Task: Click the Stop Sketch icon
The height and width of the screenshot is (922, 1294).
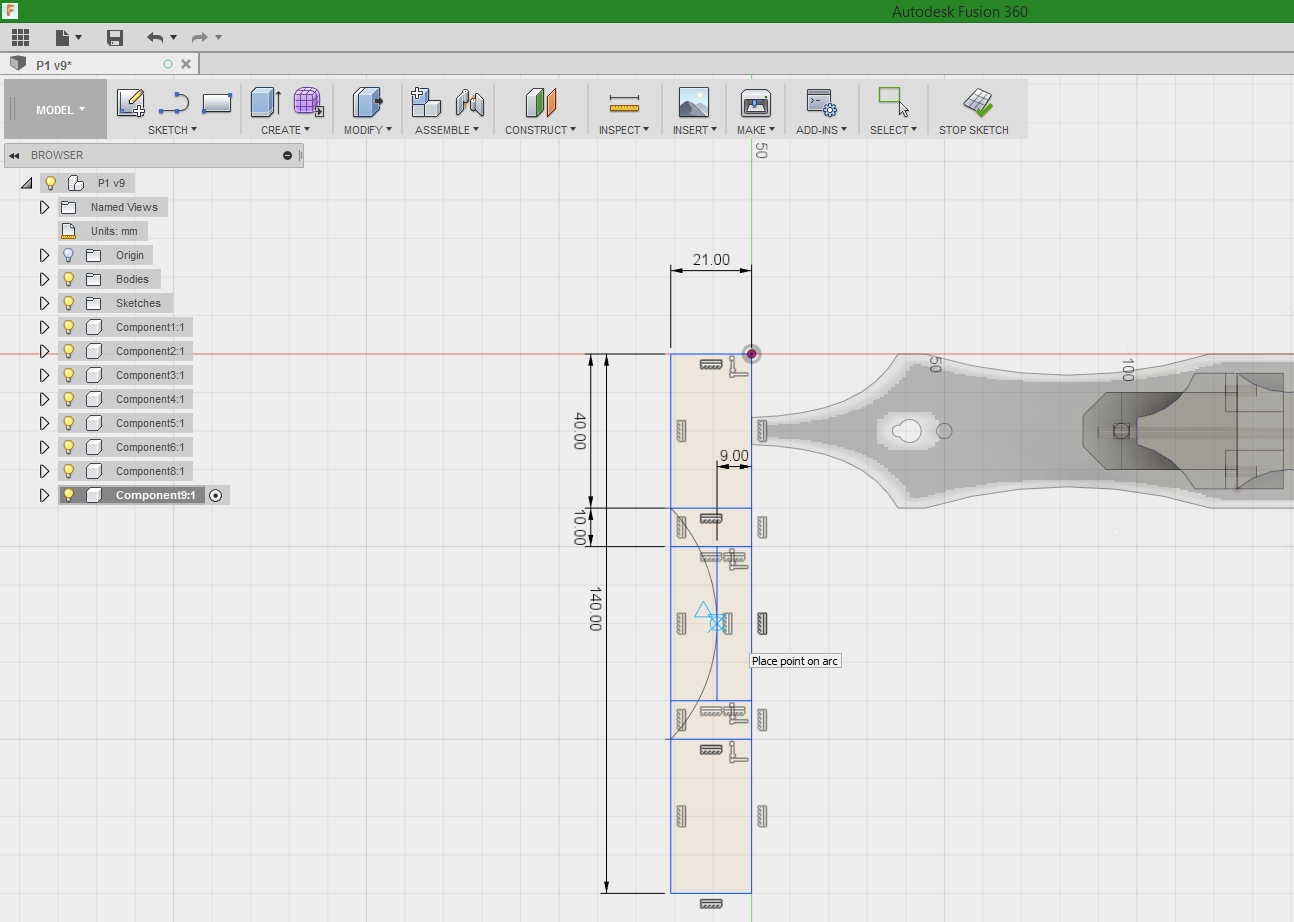Action: (977, 102)
